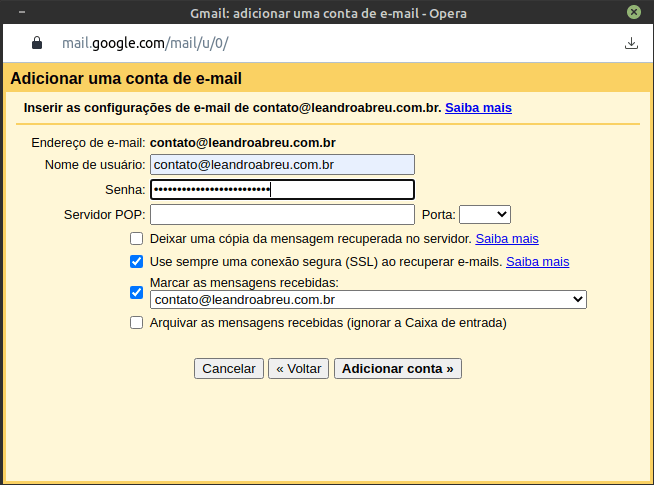Click into the Senha password field
654x485 pixels.
(x=282, y=190)
